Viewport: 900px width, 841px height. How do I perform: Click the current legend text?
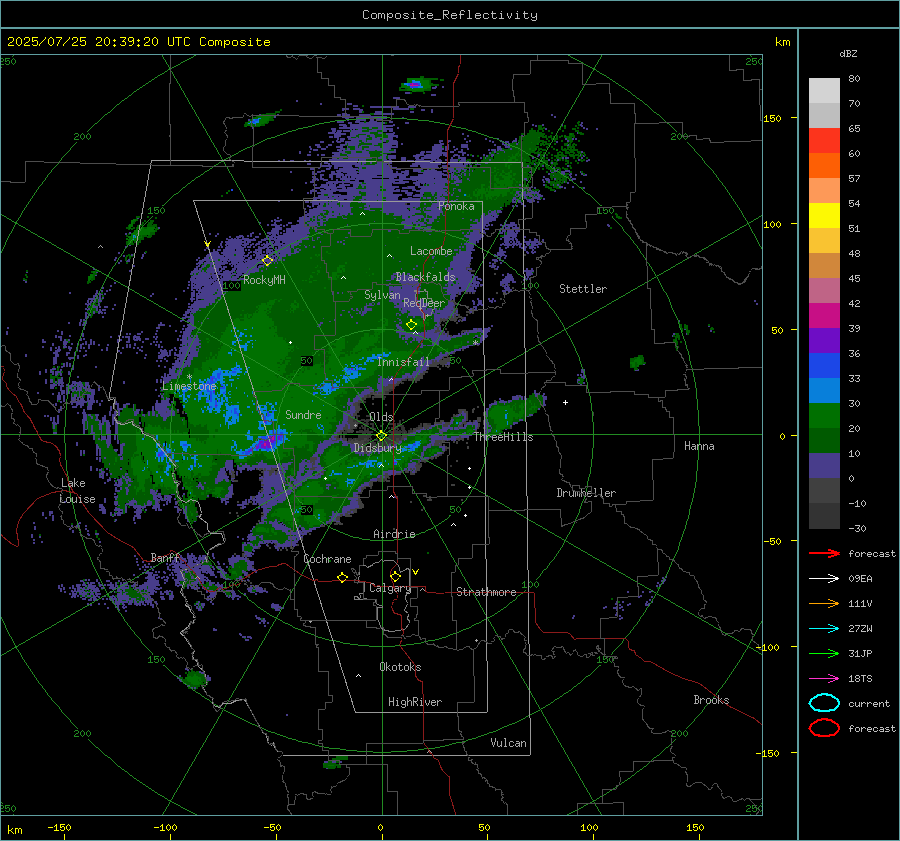coord(868,703)
